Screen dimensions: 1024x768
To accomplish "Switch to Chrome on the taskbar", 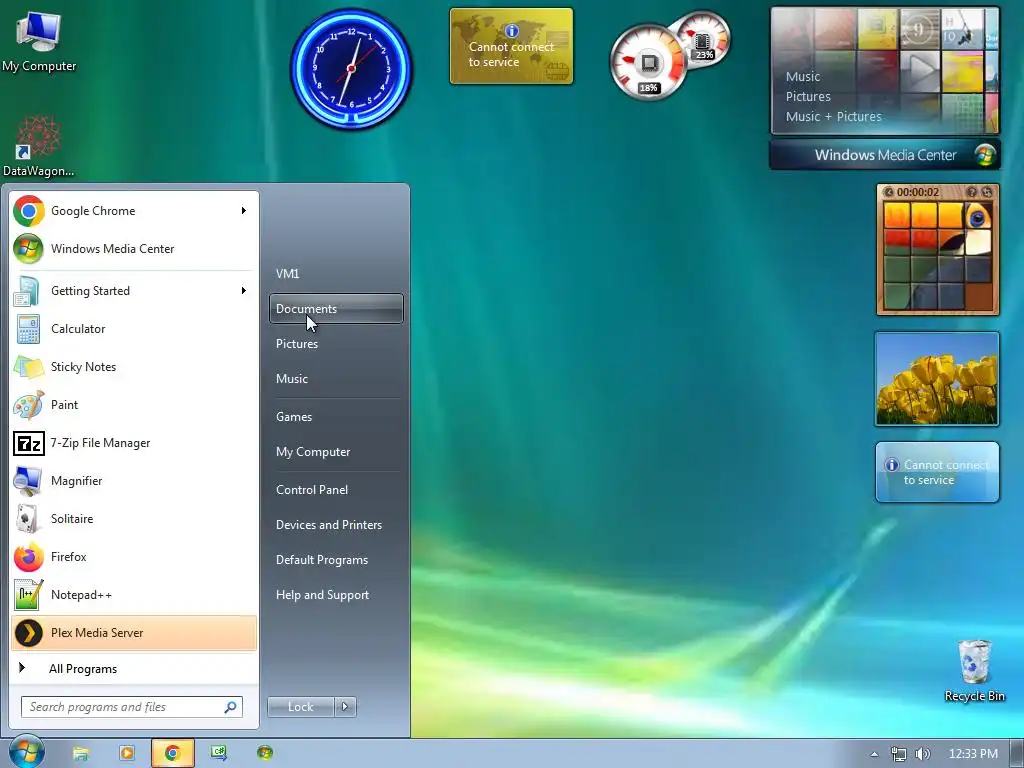I will [172, 754].
